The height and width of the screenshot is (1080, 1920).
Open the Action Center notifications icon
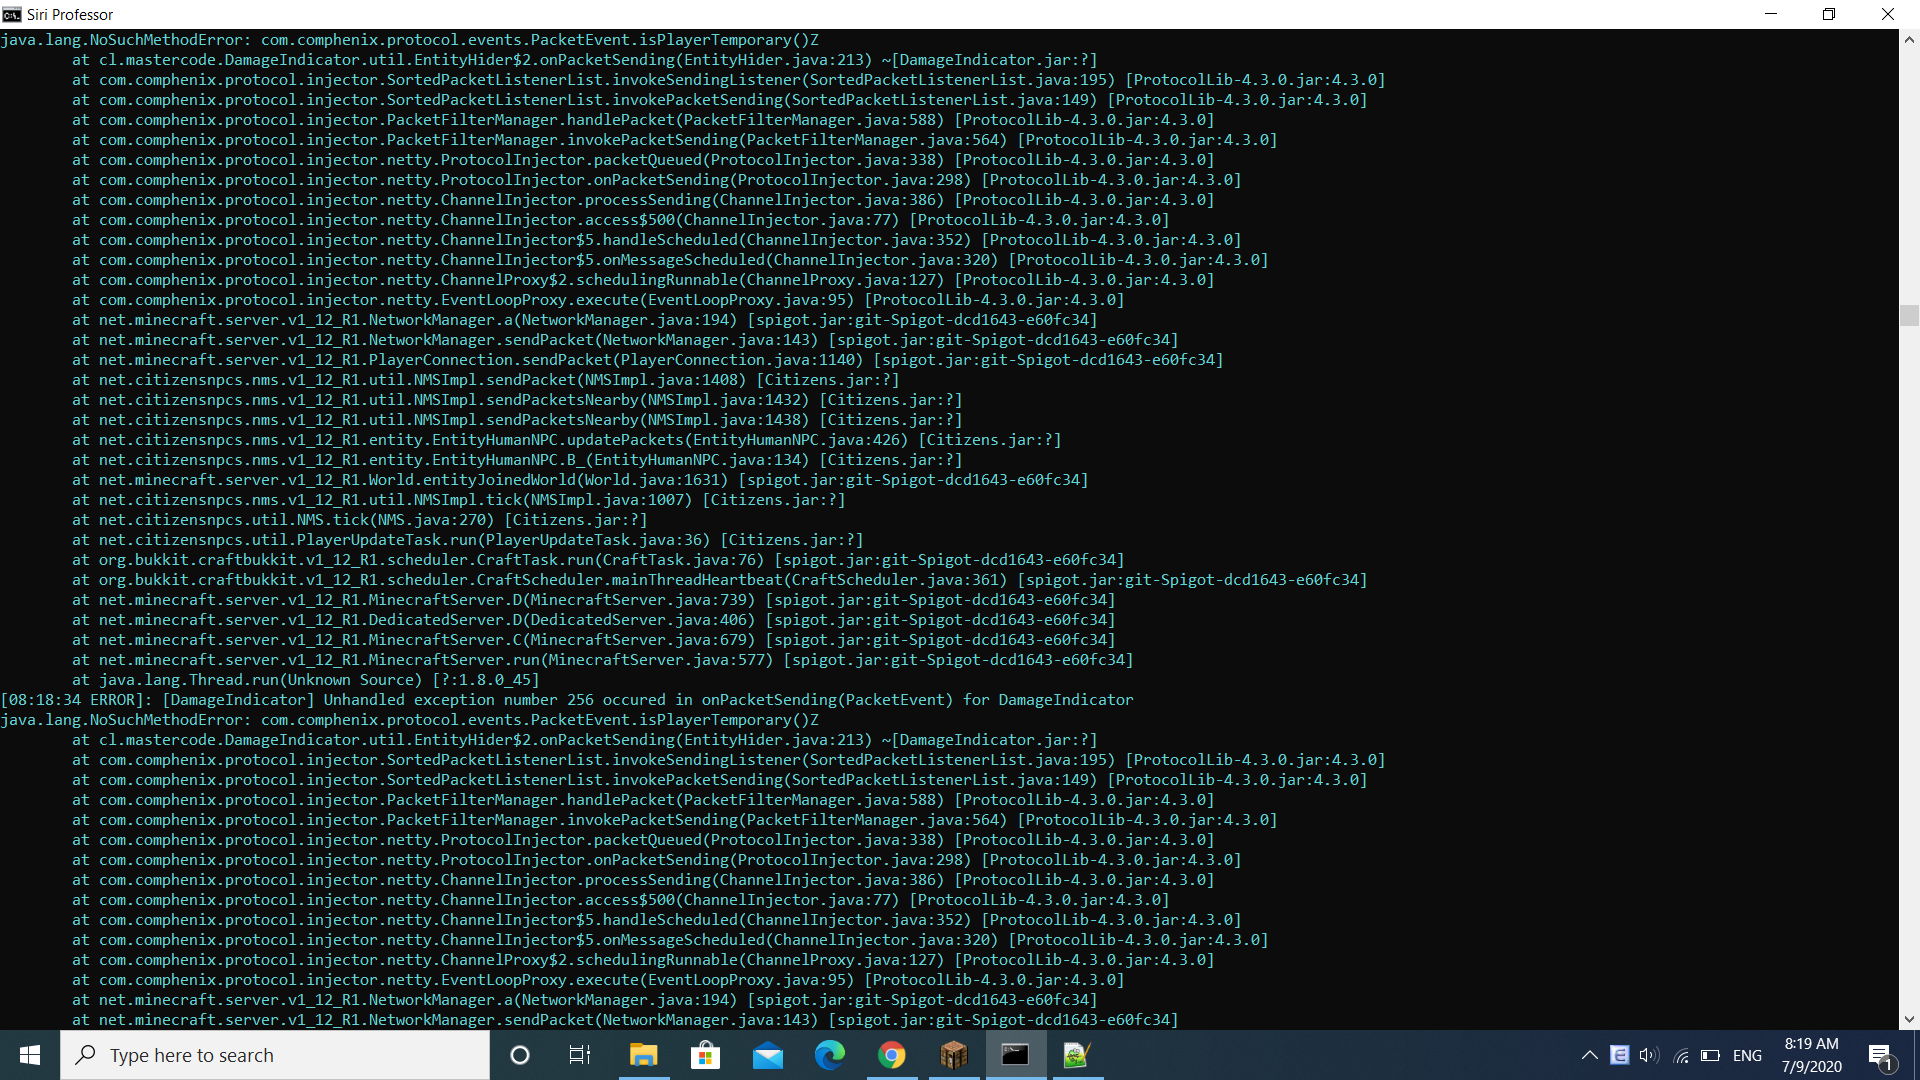click(1880, 1055)
